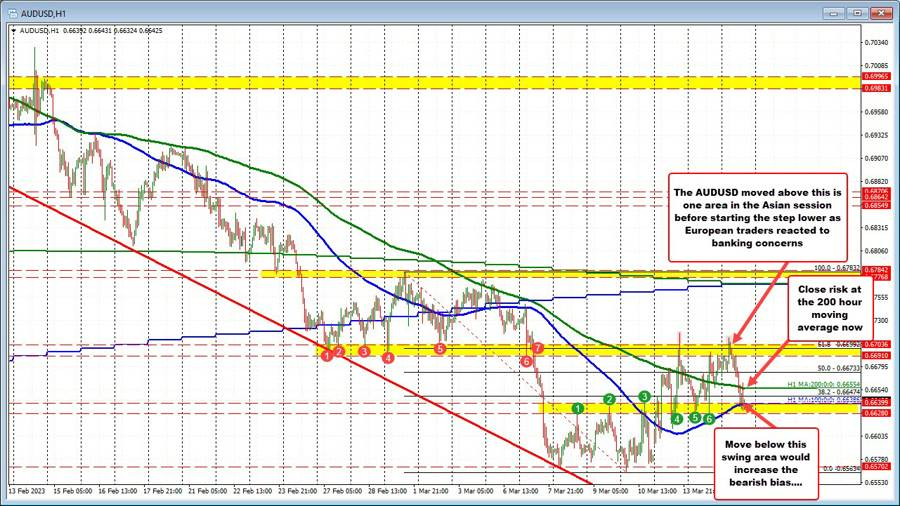Select the 0.66280 red price label
The image size is (900, 506).
pyautogui.click(x=878, y=411)
